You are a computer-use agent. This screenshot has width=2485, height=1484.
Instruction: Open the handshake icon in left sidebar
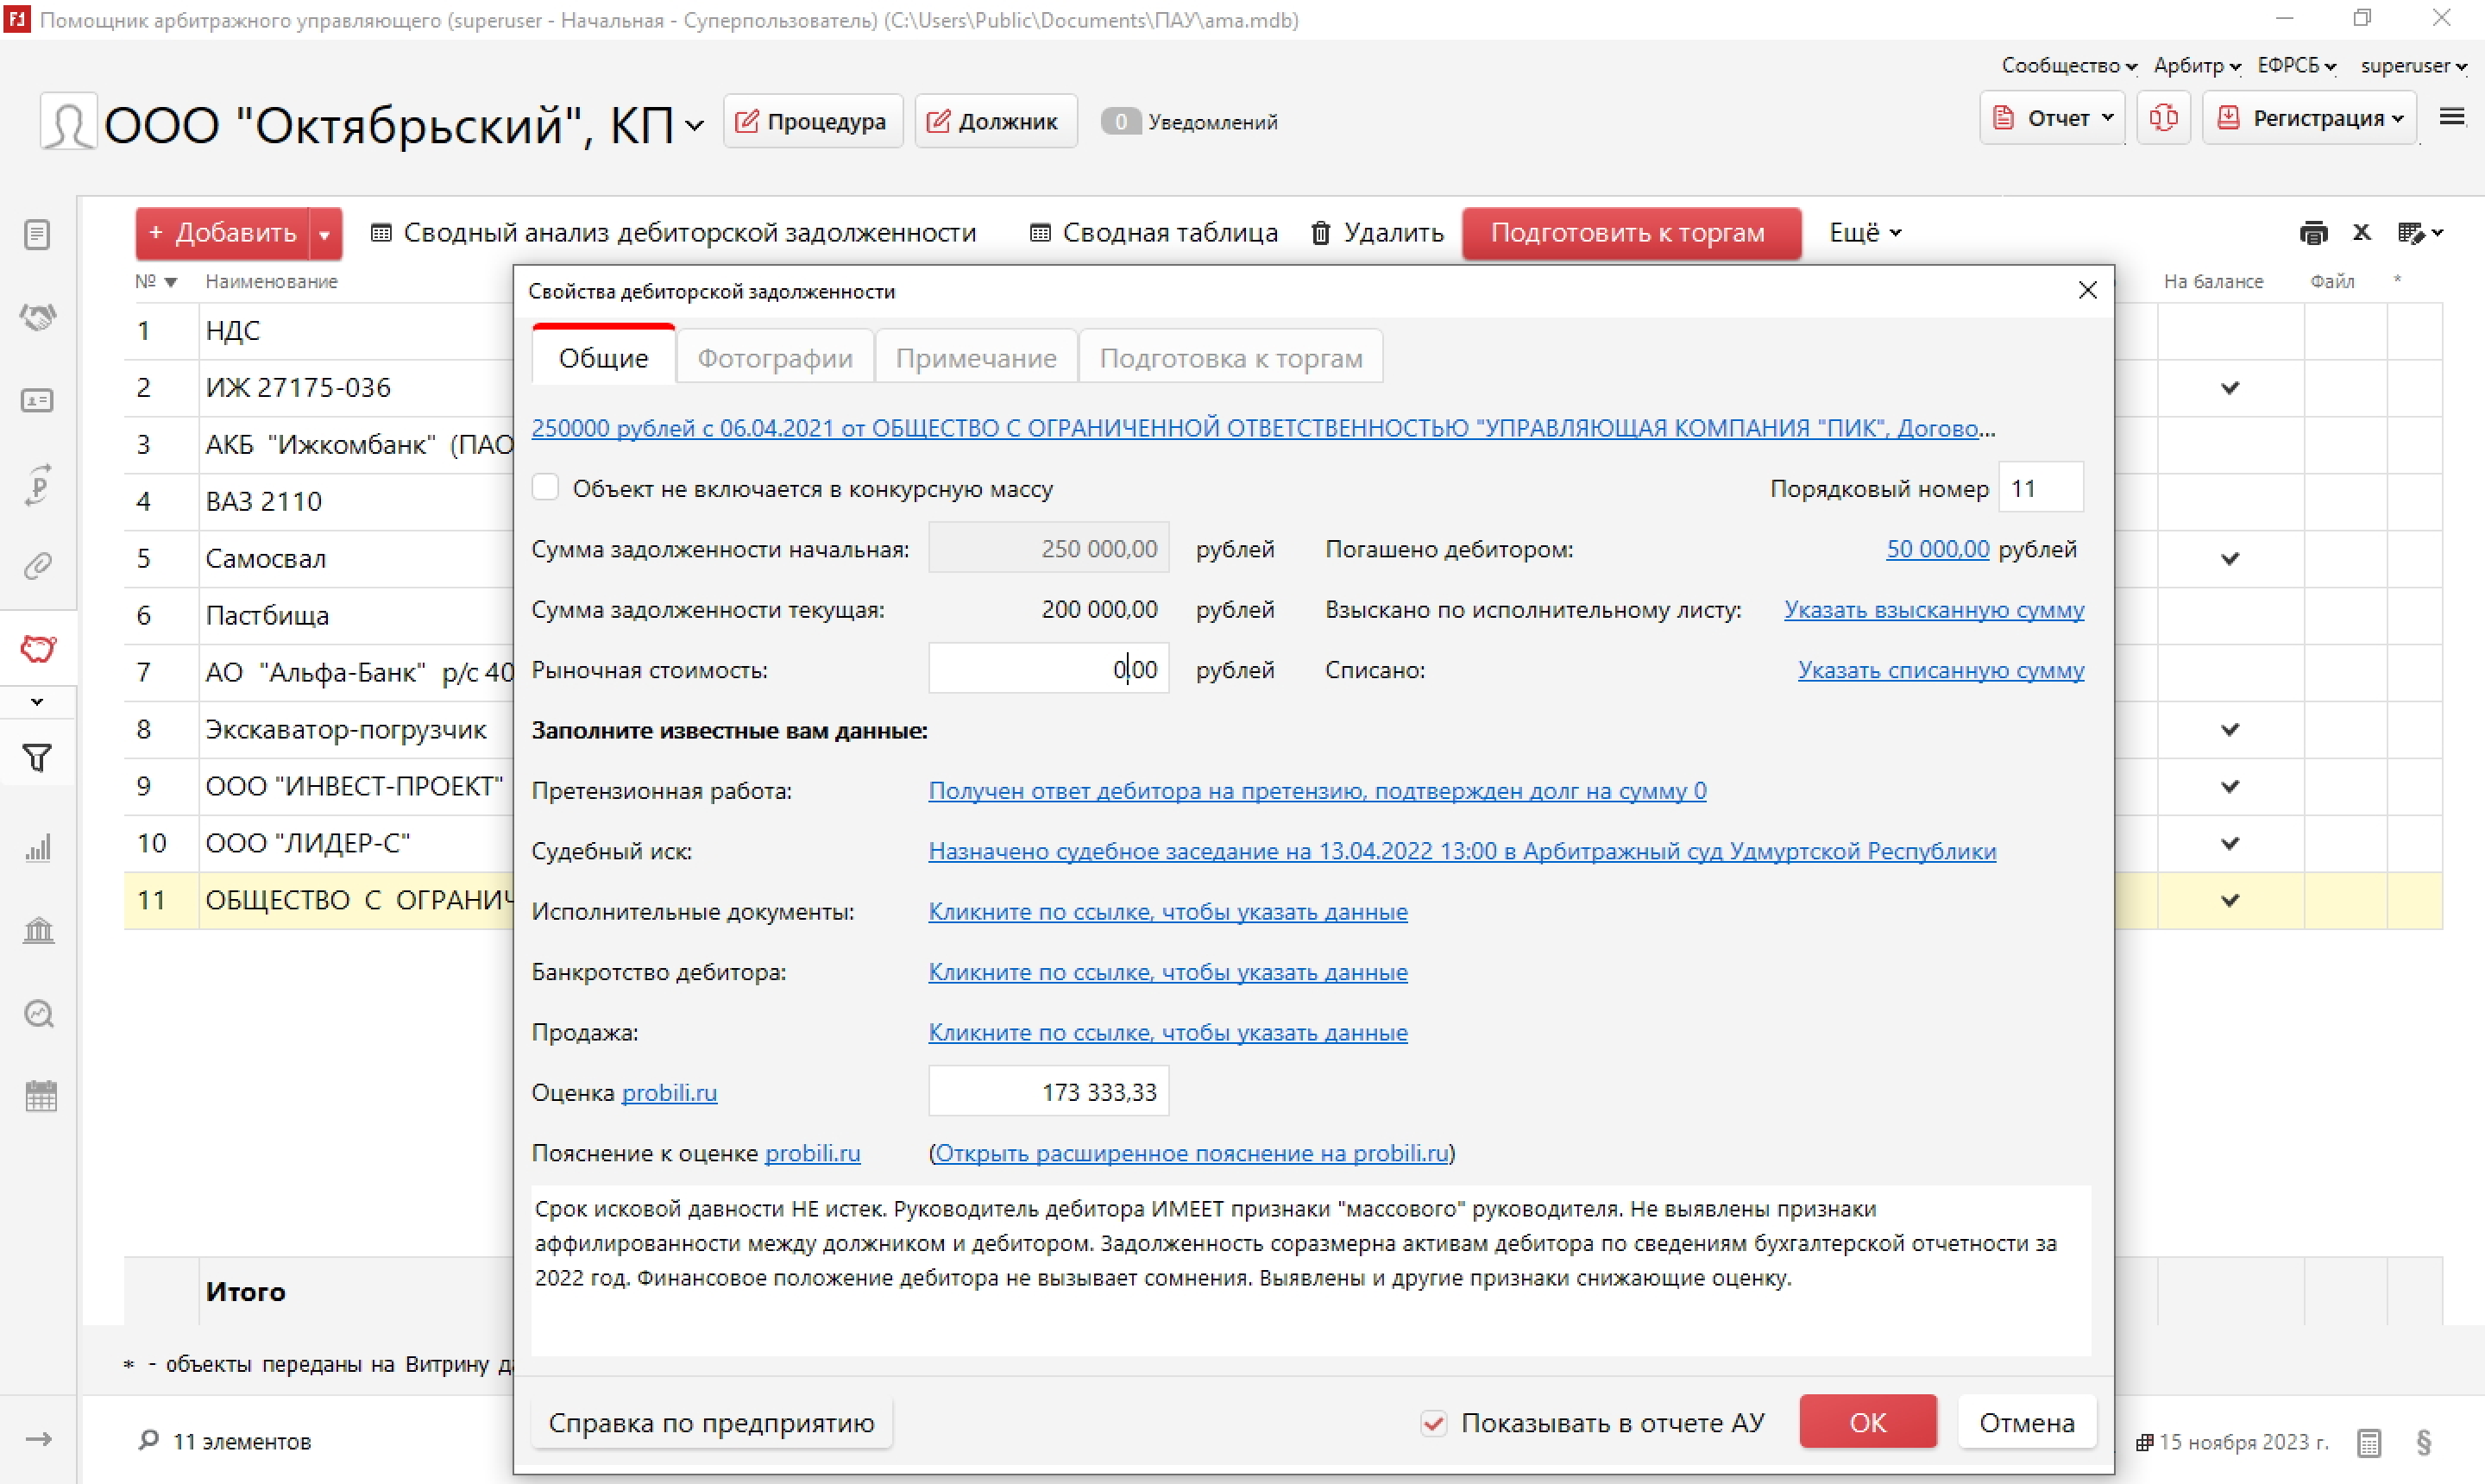tap(38, 318)
